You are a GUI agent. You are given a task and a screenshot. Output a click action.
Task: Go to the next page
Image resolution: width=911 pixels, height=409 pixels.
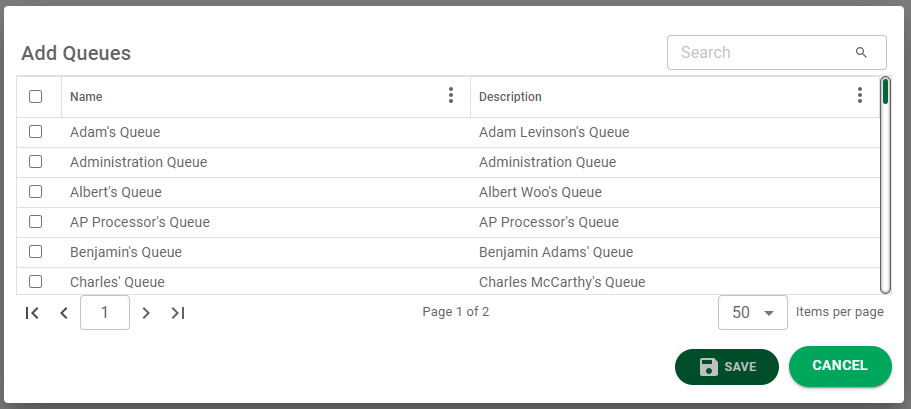click(146, 313)
